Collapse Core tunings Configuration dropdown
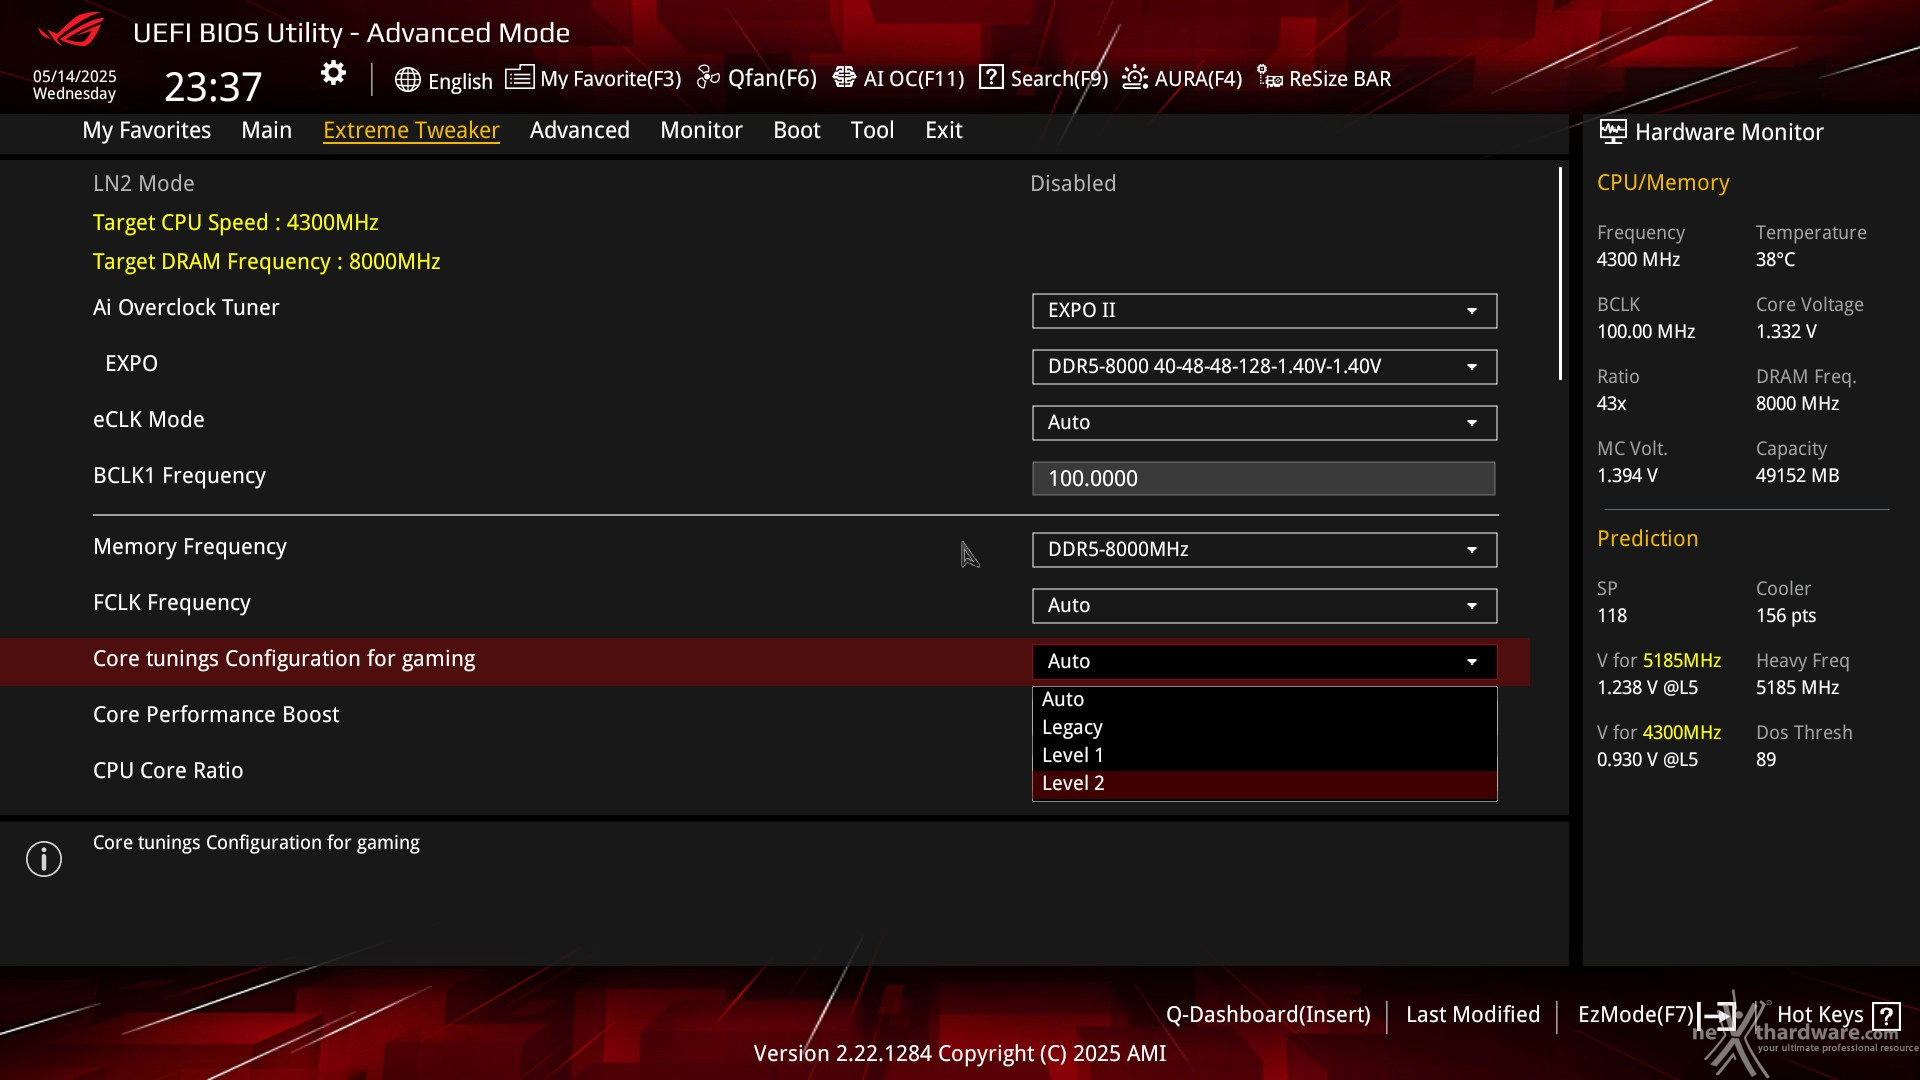This screenshot has height=1080, width=1920. point(1264,662)
